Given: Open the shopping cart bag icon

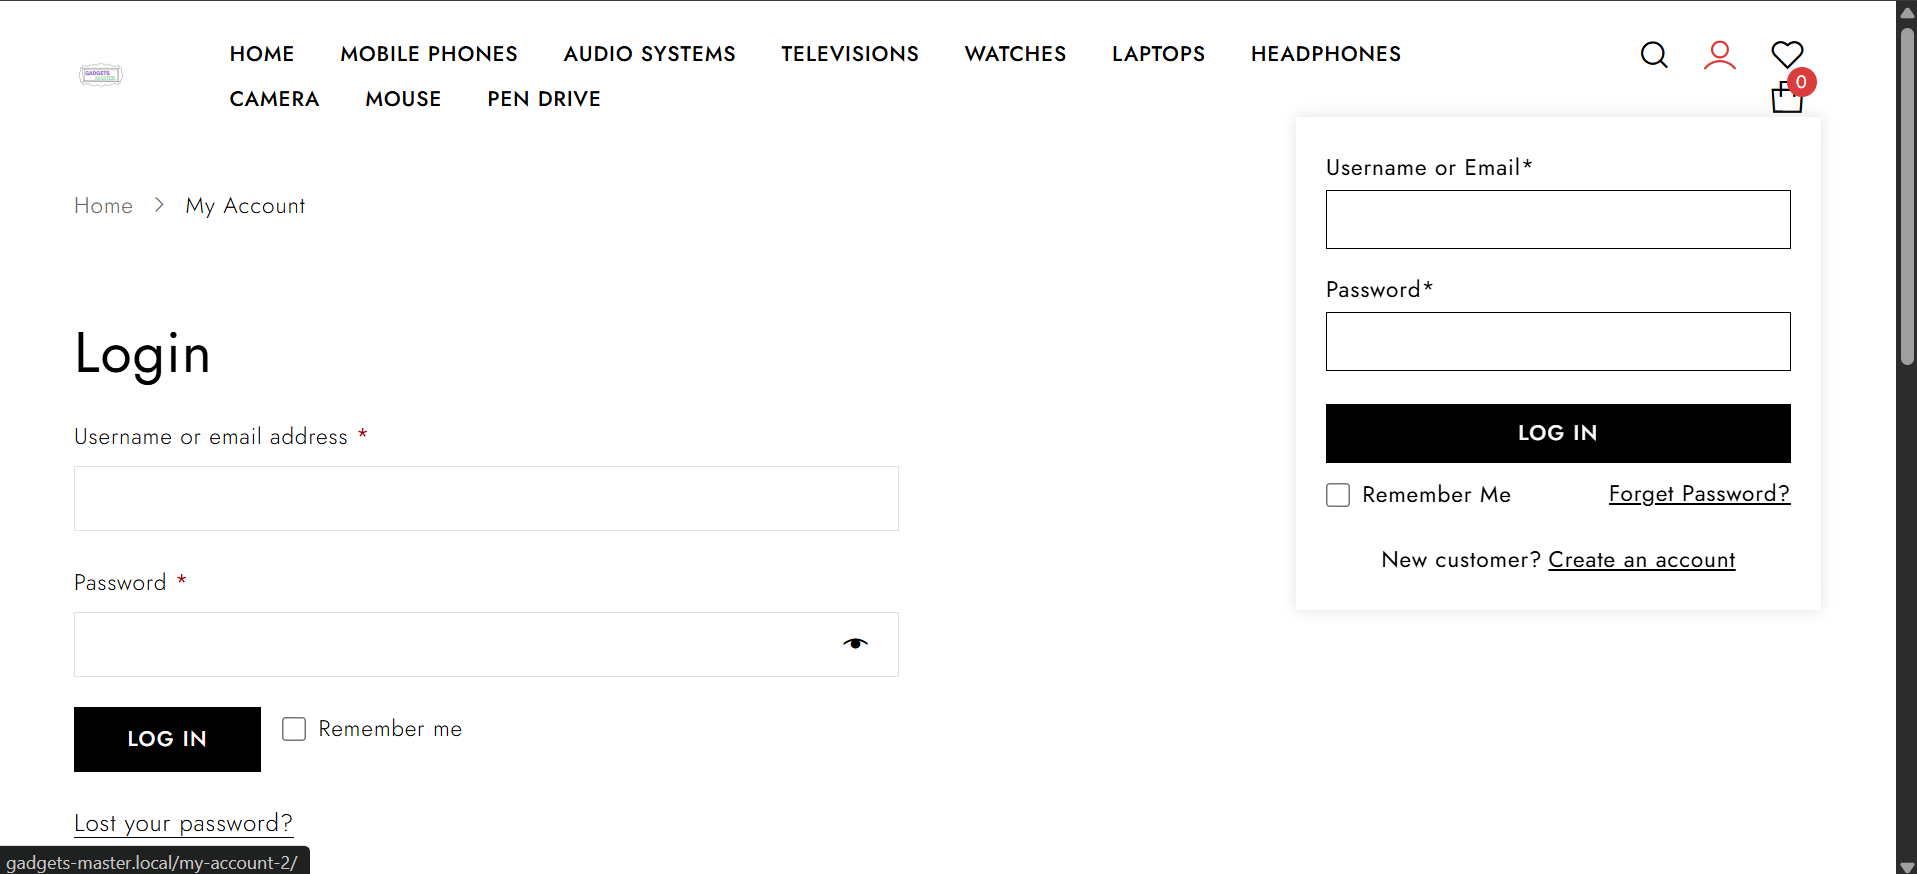Looking at the screenshot, I should [1786, 98].
